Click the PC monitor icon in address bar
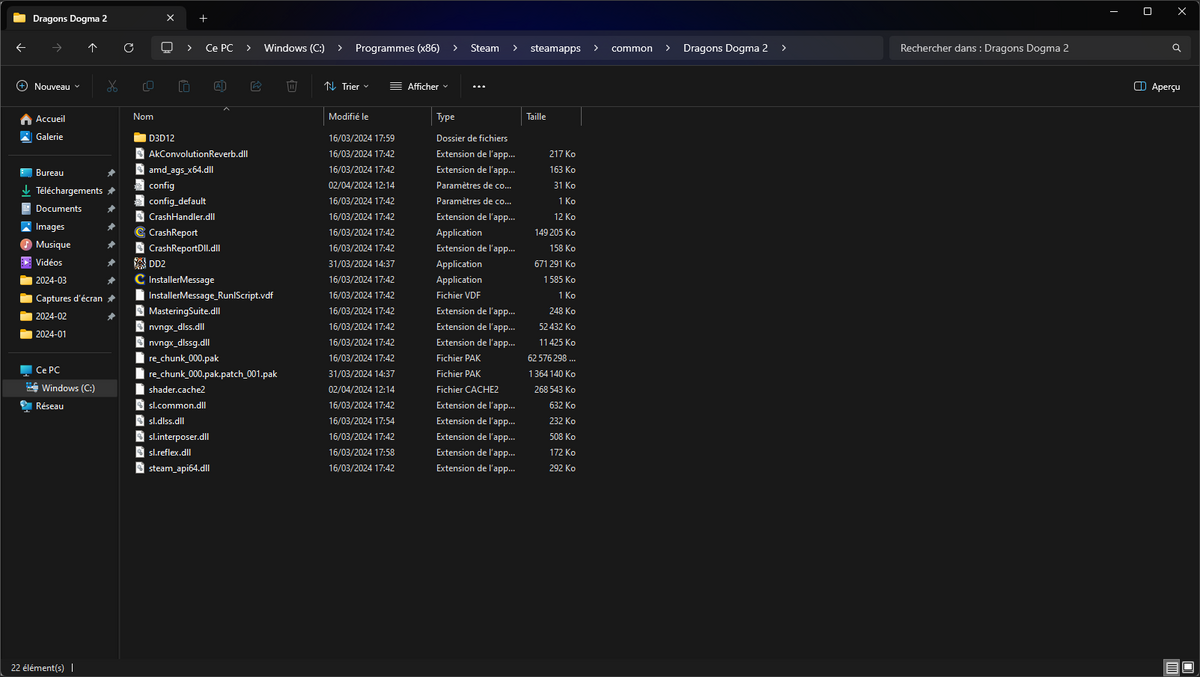Viewport: 1200px width, 677px height. [x=167, y=48]
